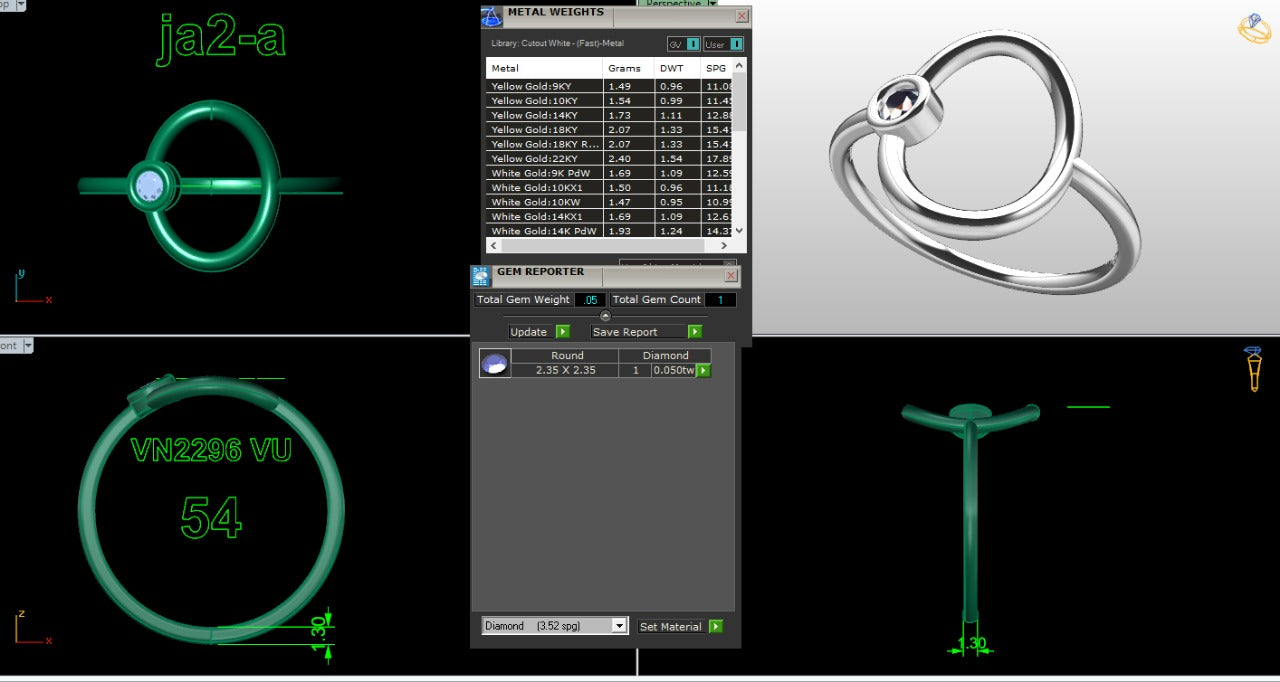
Task: Select the Yellow Gold:14KY row
Action: (610, 115)
